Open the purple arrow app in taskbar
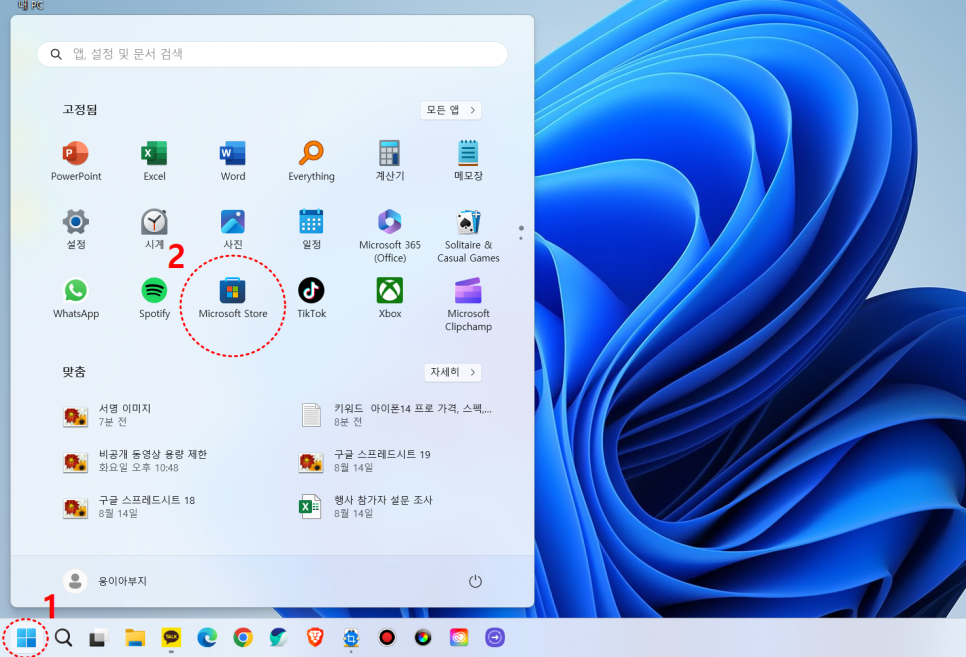 [x=495, y=638]
